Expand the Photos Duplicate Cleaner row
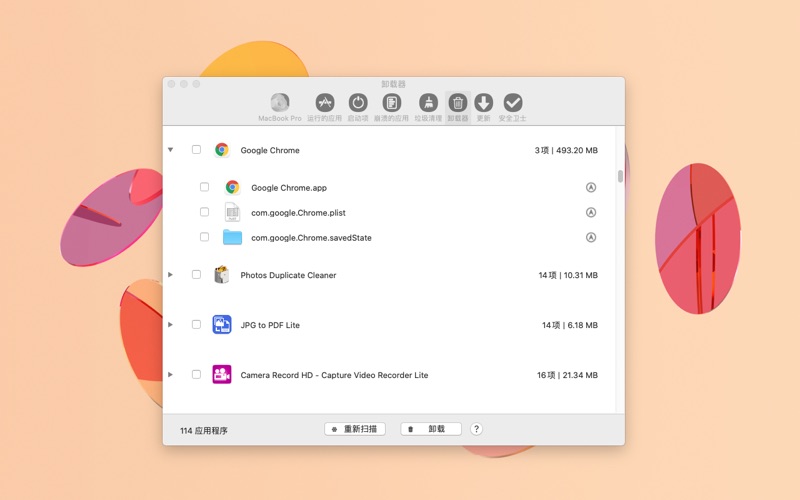The height and width of the screenshot is (500, 800). click(x=170, y=275)
